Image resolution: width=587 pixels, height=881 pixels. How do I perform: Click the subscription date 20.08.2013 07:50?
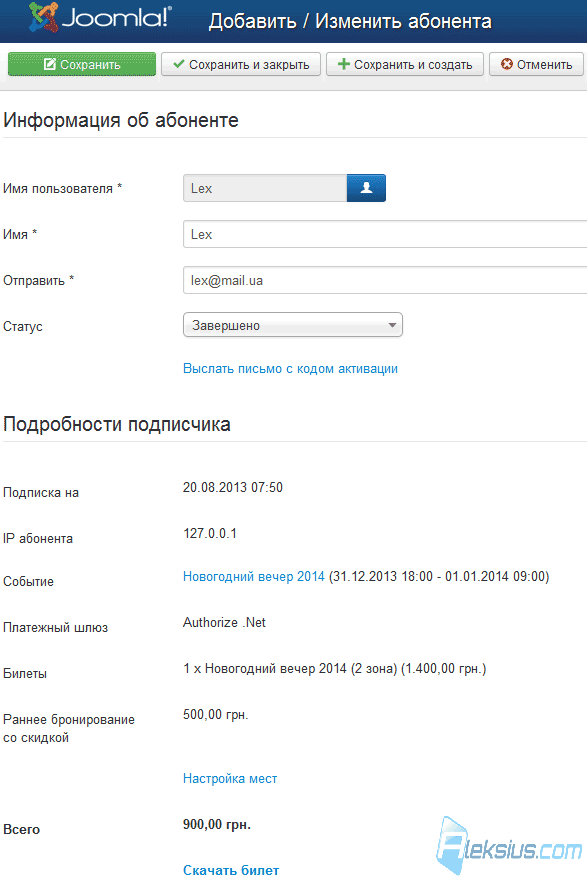point(233,487)
